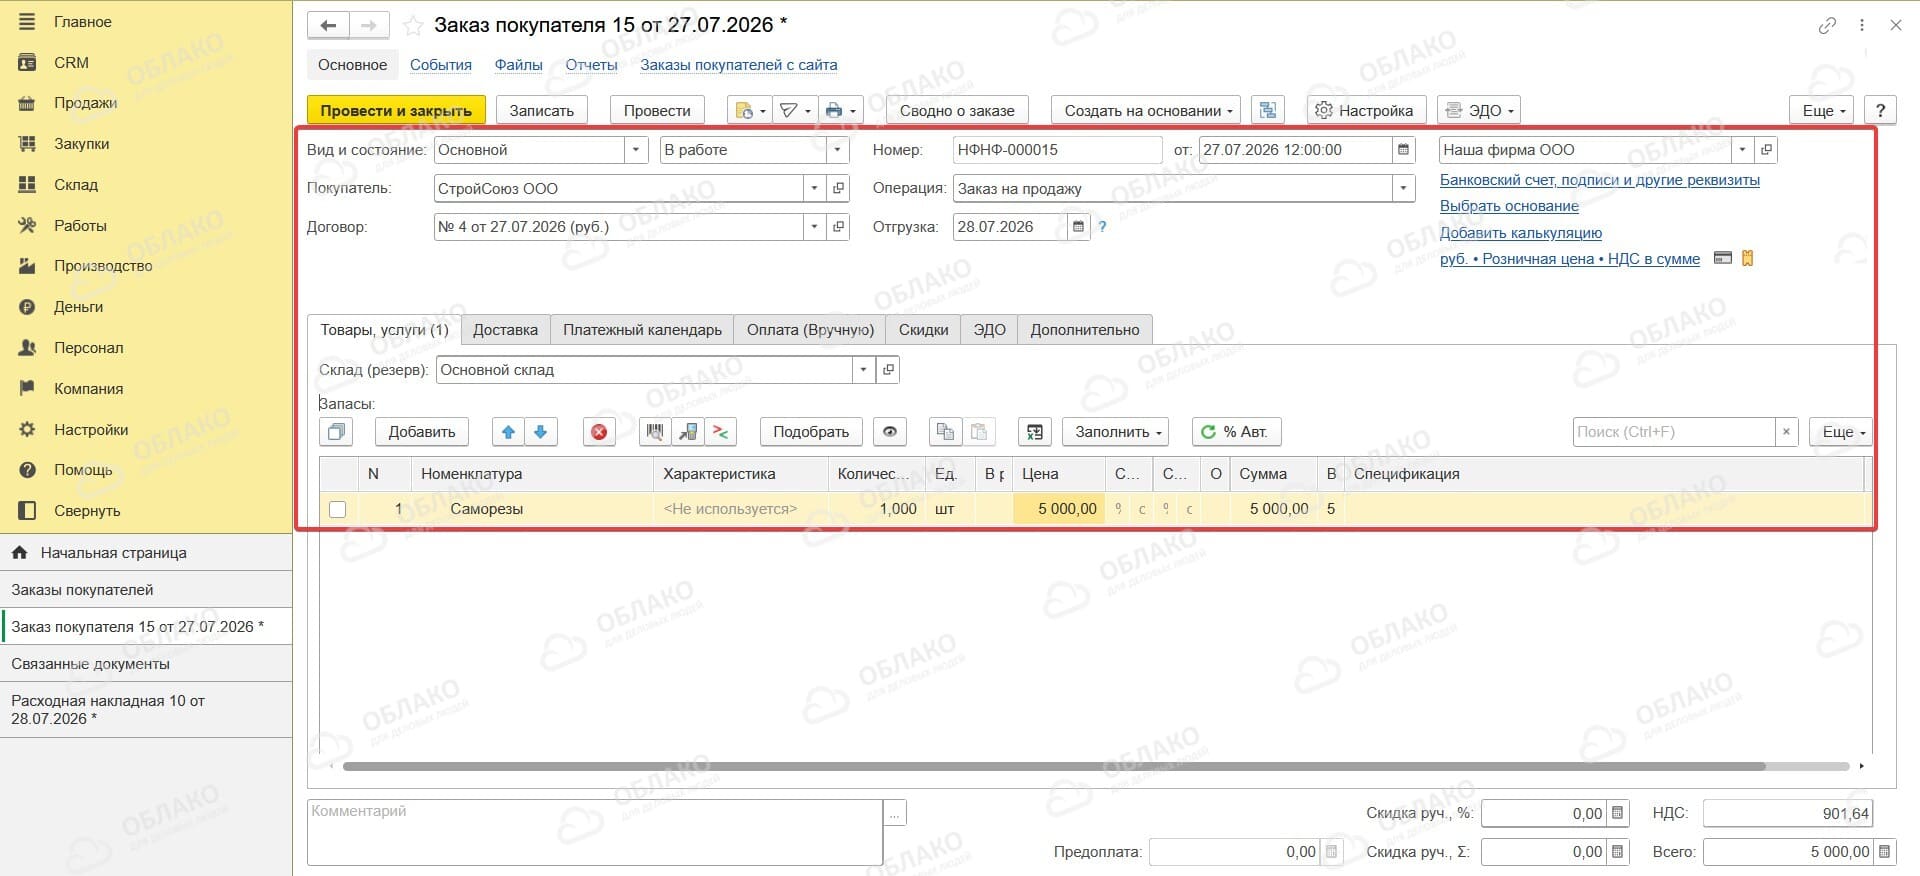The image size is (1920, 876).
Task: Open the Наша фирма ООО organization card
Action: point(1766,150)
